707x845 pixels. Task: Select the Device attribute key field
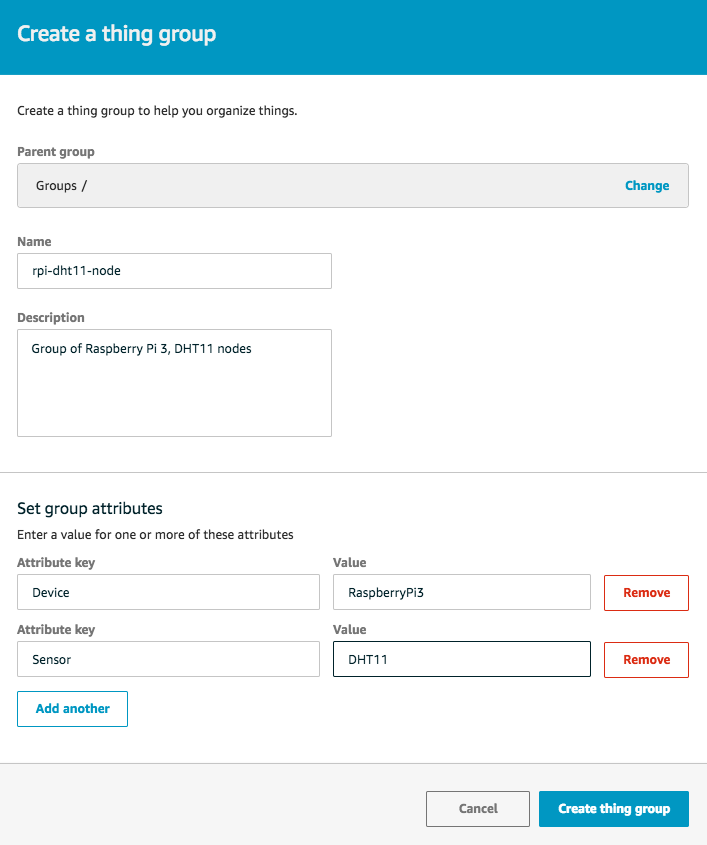168,592
